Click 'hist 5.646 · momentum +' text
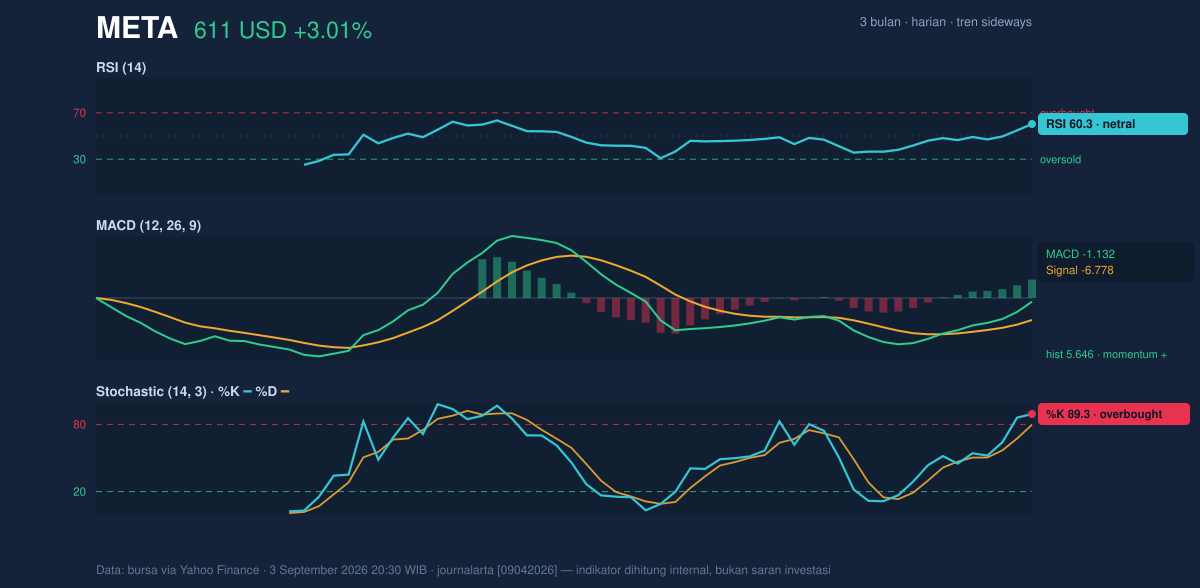Screen dimensions: 1200x588 point(1106,354)
